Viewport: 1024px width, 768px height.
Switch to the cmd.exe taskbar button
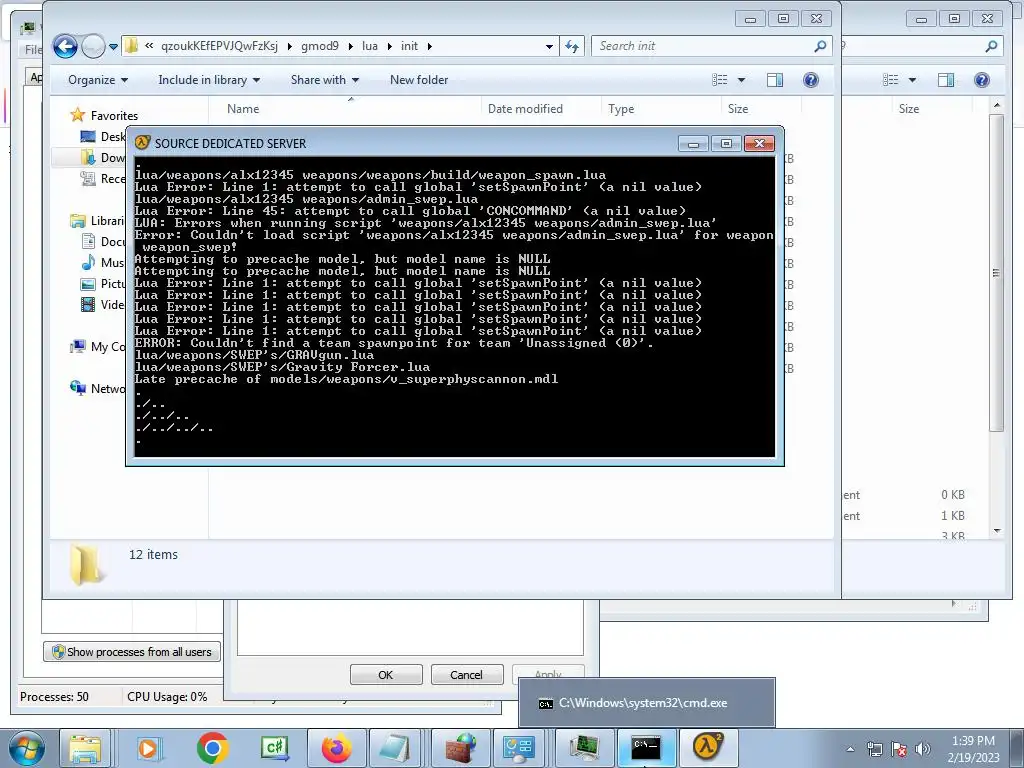click(x=646, y=748)
